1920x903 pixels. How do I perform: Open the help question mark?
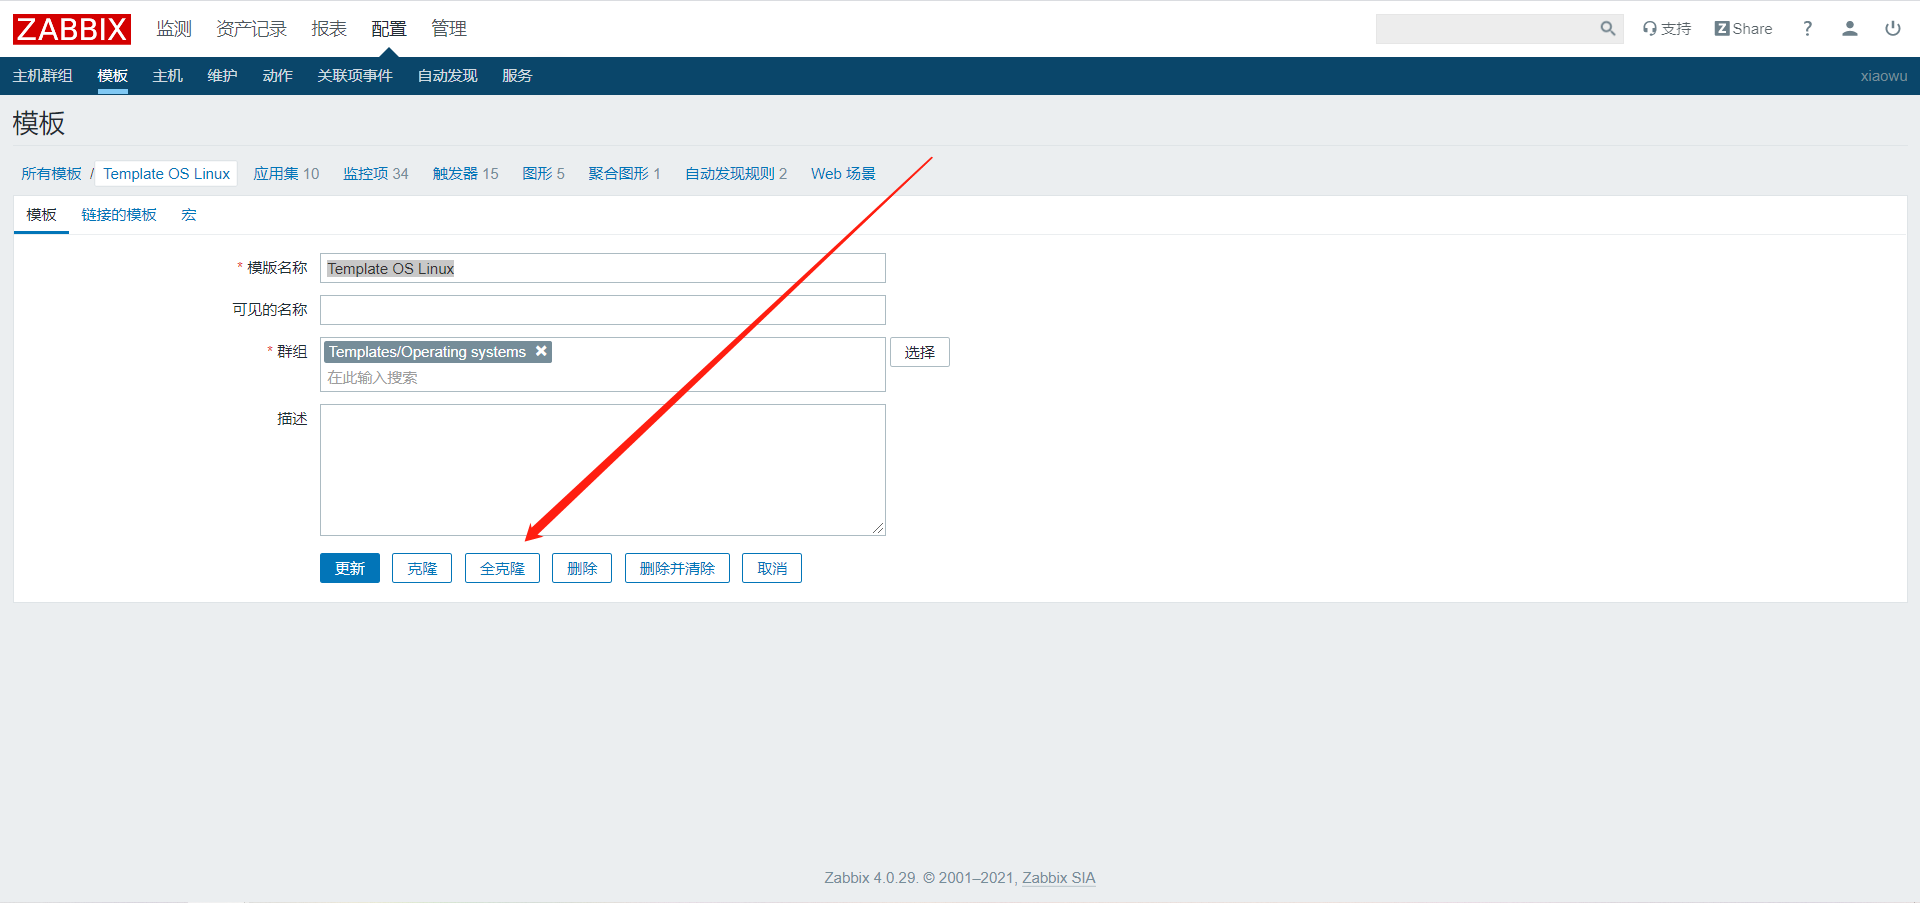1807,29
